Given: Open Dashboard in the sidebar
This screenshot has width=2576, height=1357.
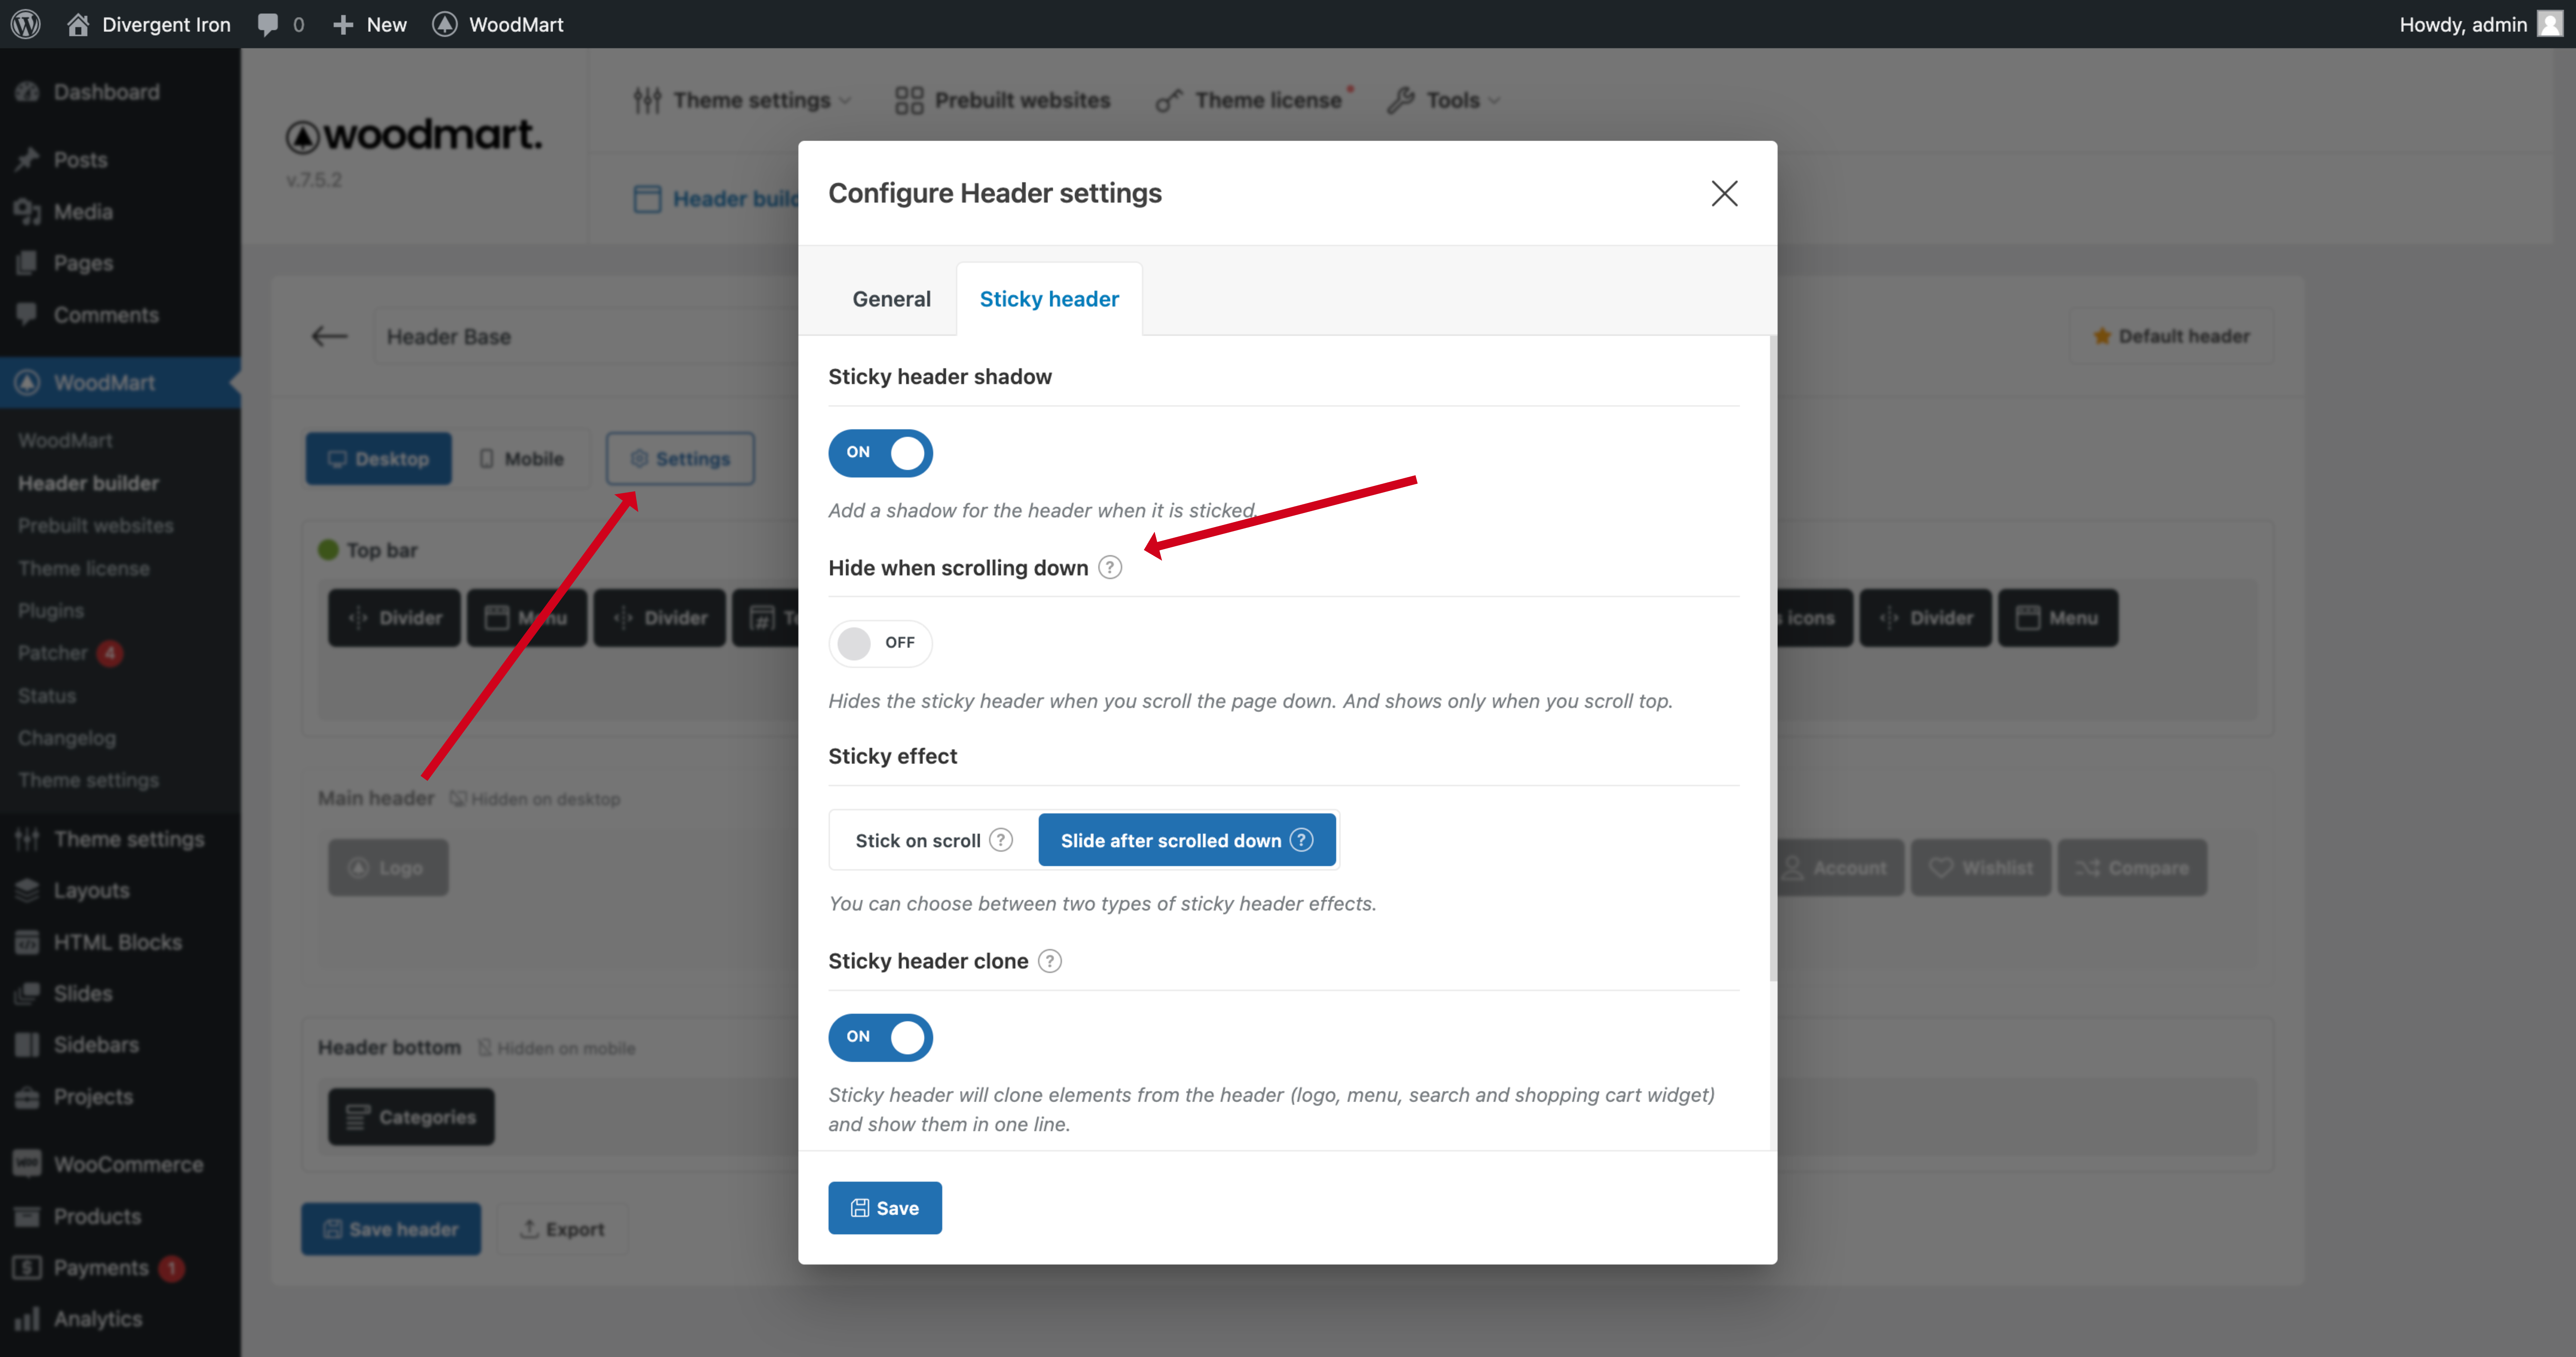Looking at the screenshot, I should [120, 92].
